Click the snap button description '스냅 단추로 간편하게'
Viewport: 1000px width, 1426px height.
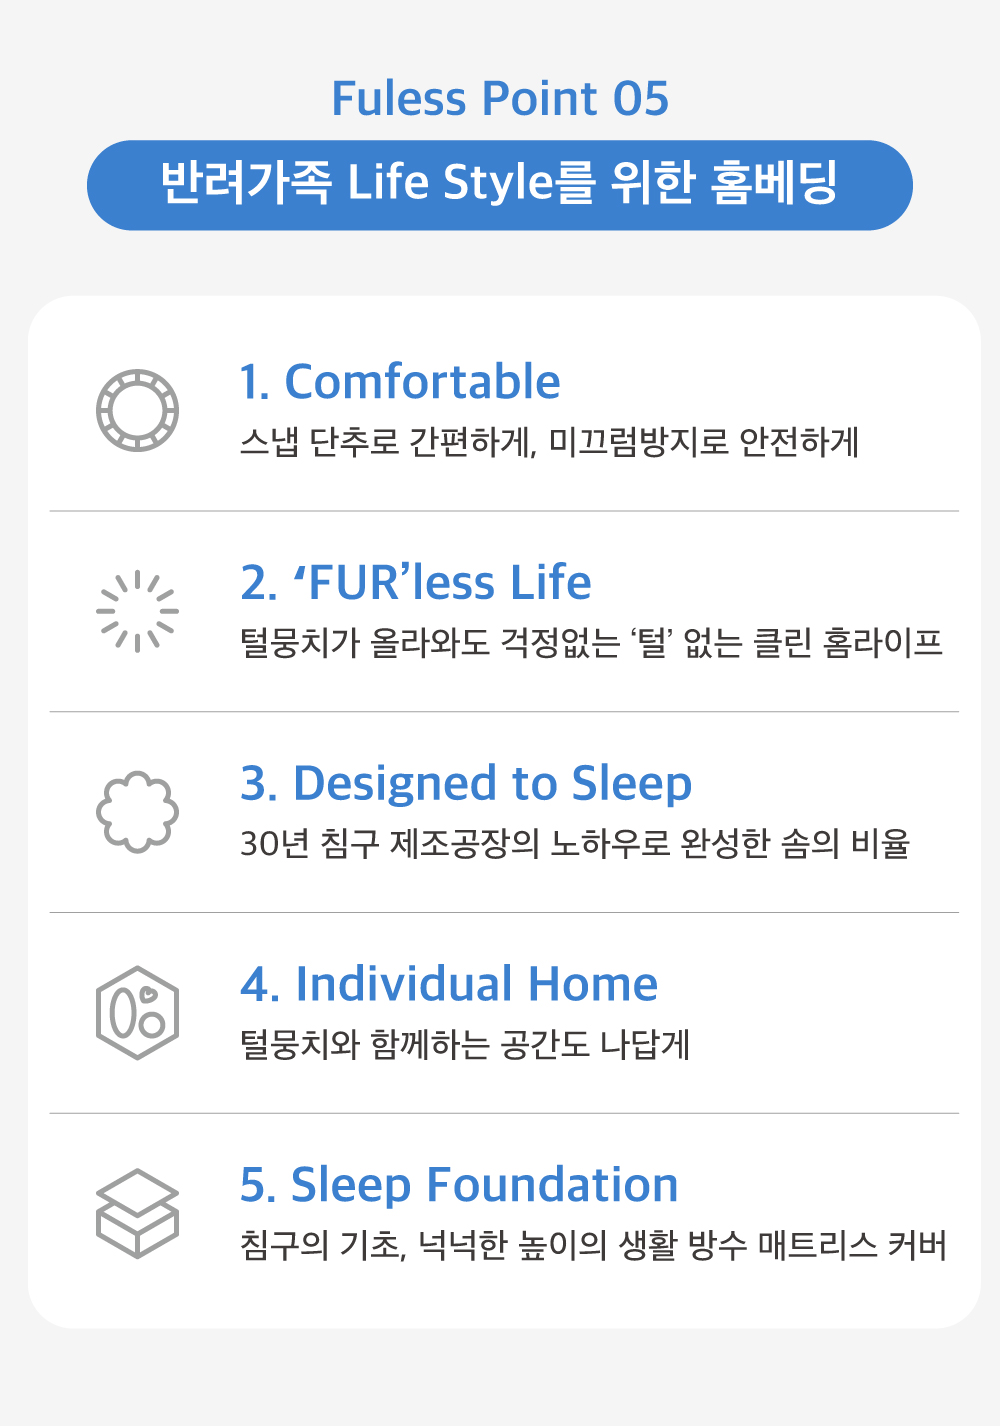pos(387,442)
